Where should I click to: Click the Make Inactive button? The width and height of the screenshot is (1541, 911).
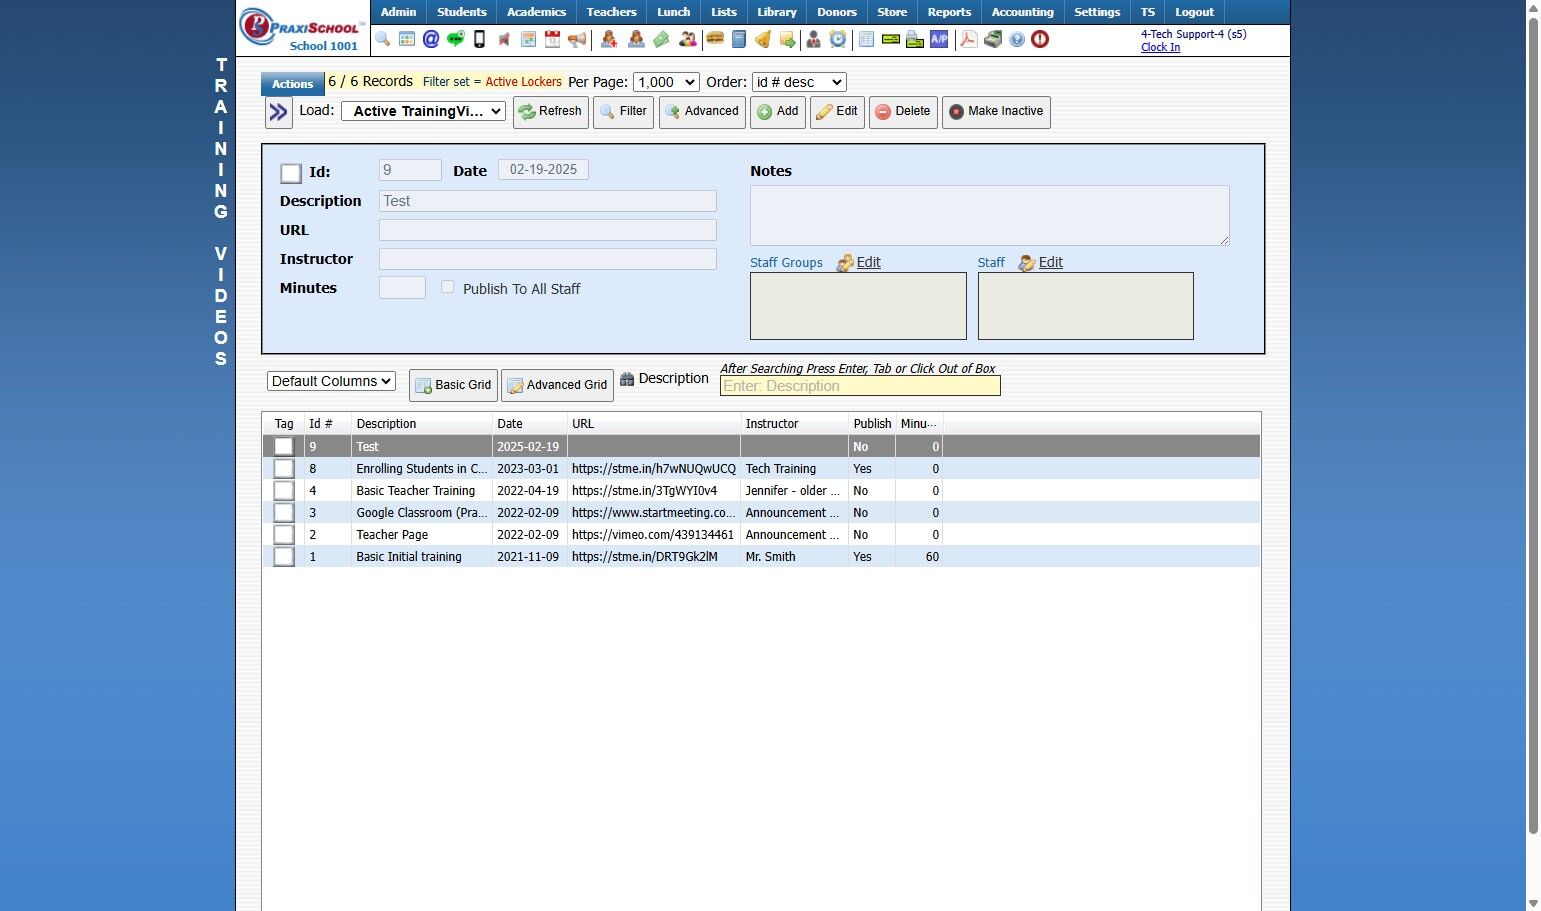[996, 112]
